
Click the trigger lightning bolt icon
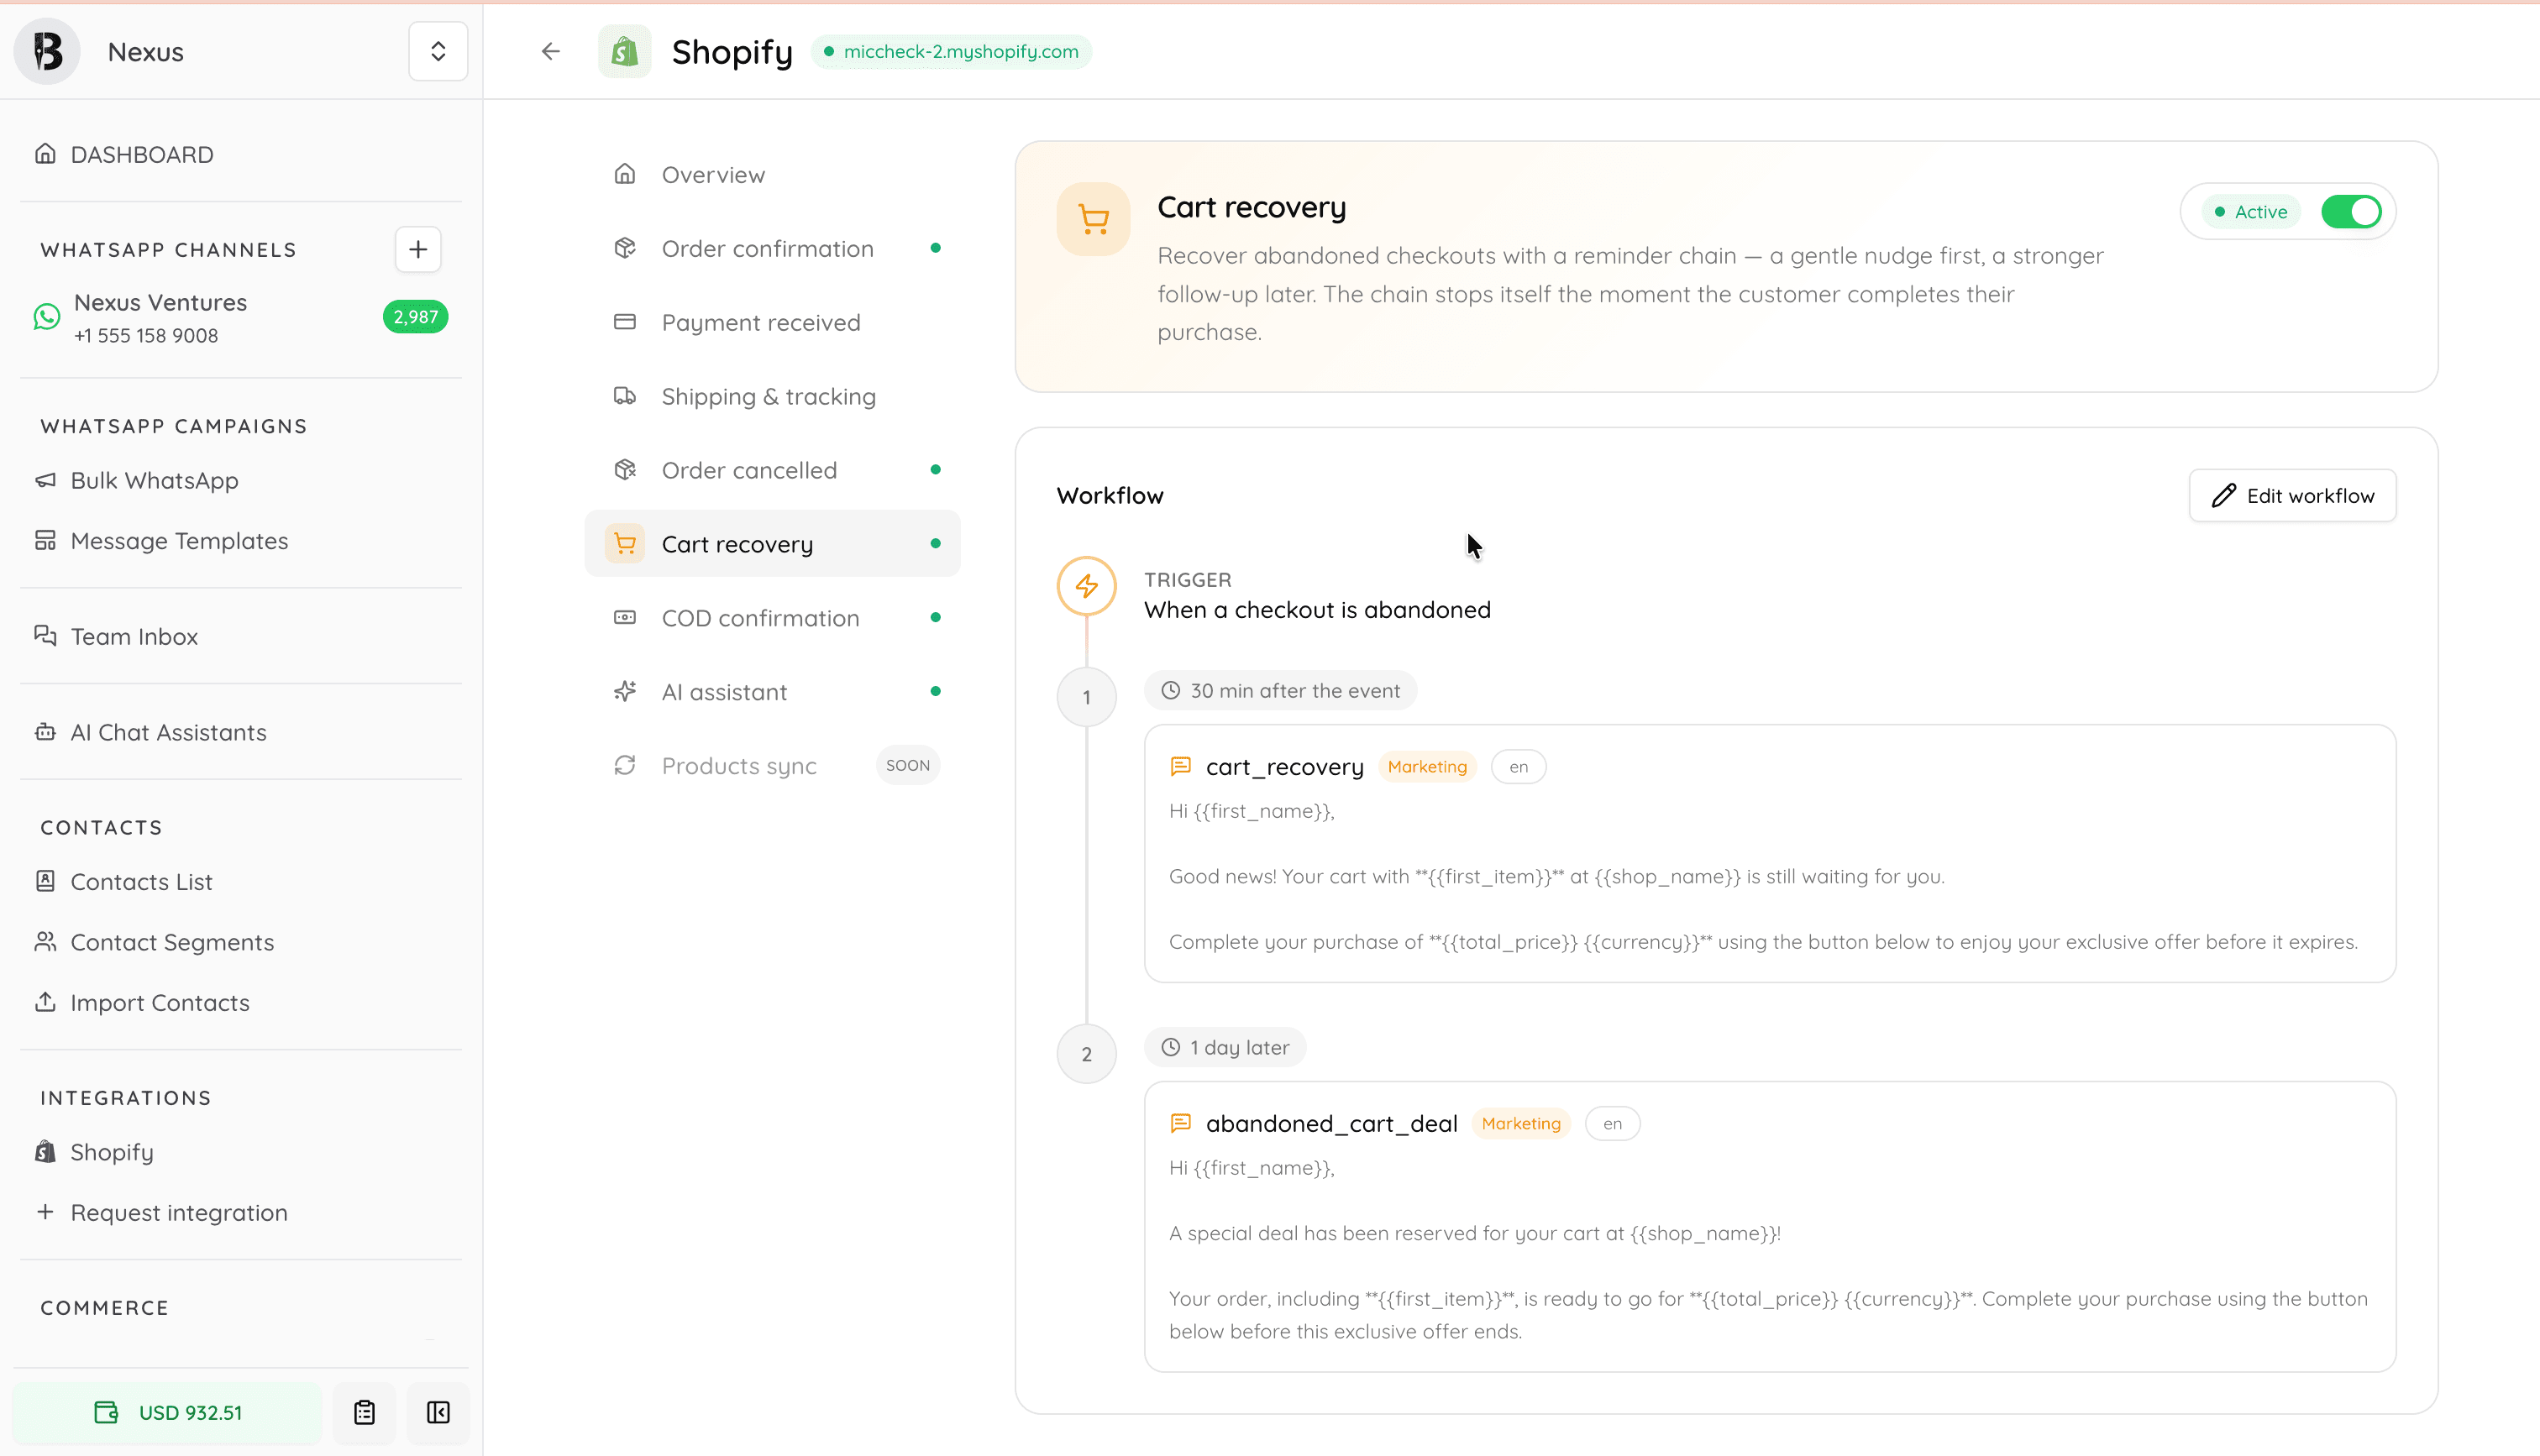point(1087,586)
